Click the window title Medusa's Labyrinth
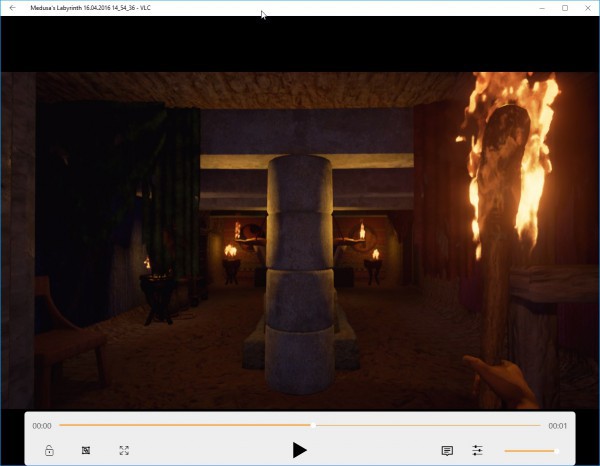Screen dimensions: 600x466 click(91, 8)
